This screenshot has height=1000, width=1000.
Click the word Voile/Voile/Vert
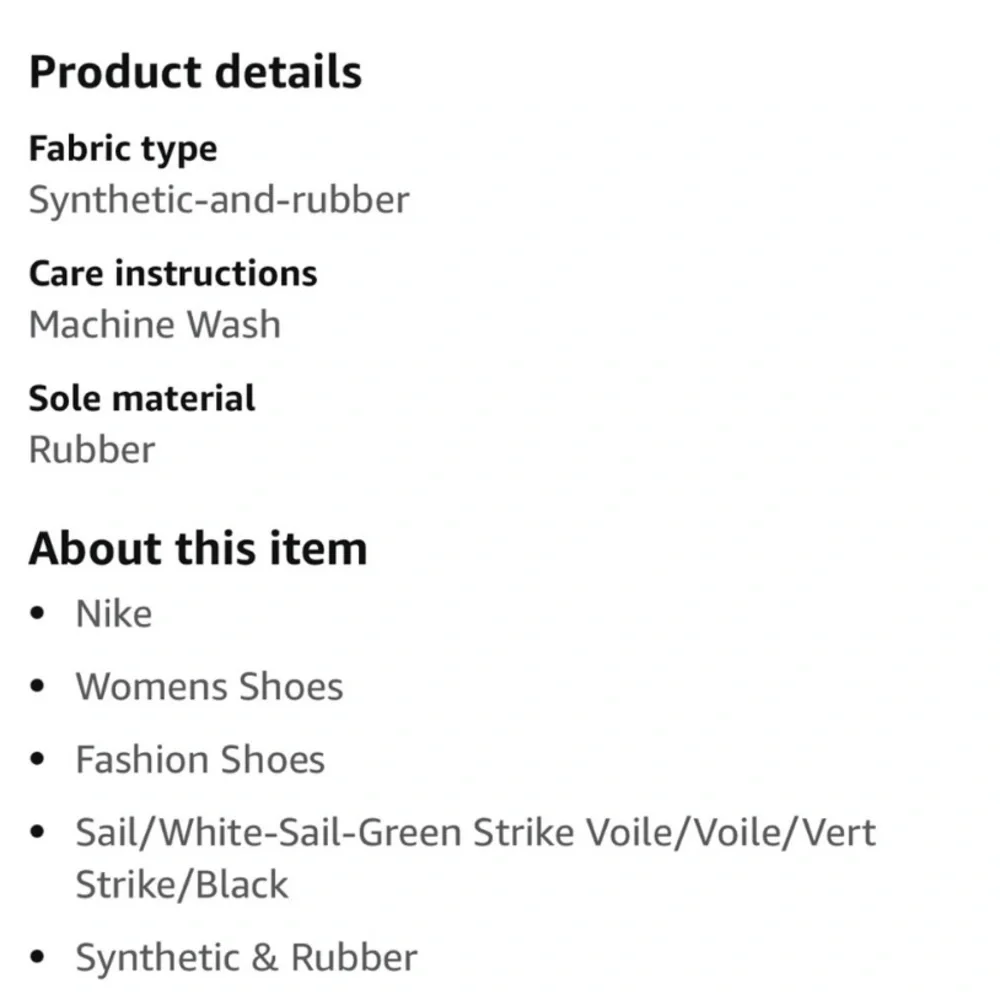[731, 832]
